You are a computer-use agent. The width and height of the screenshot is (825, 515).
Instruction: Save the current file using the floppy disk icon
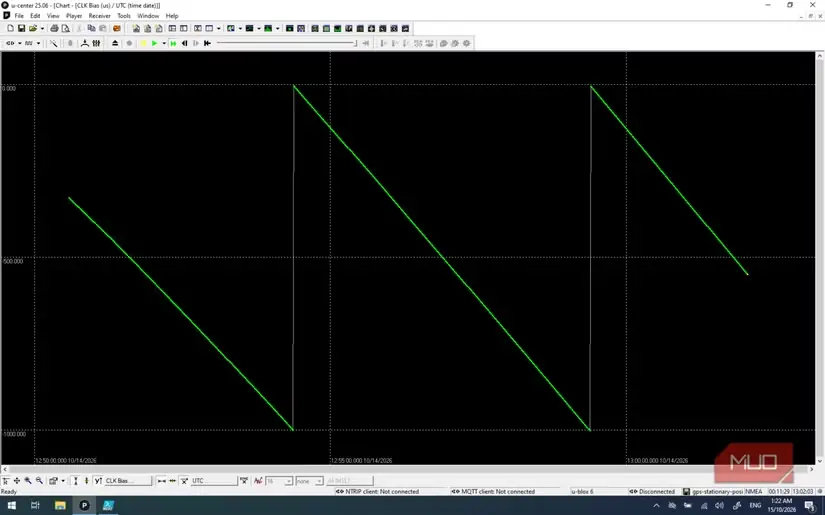[22, 28]
